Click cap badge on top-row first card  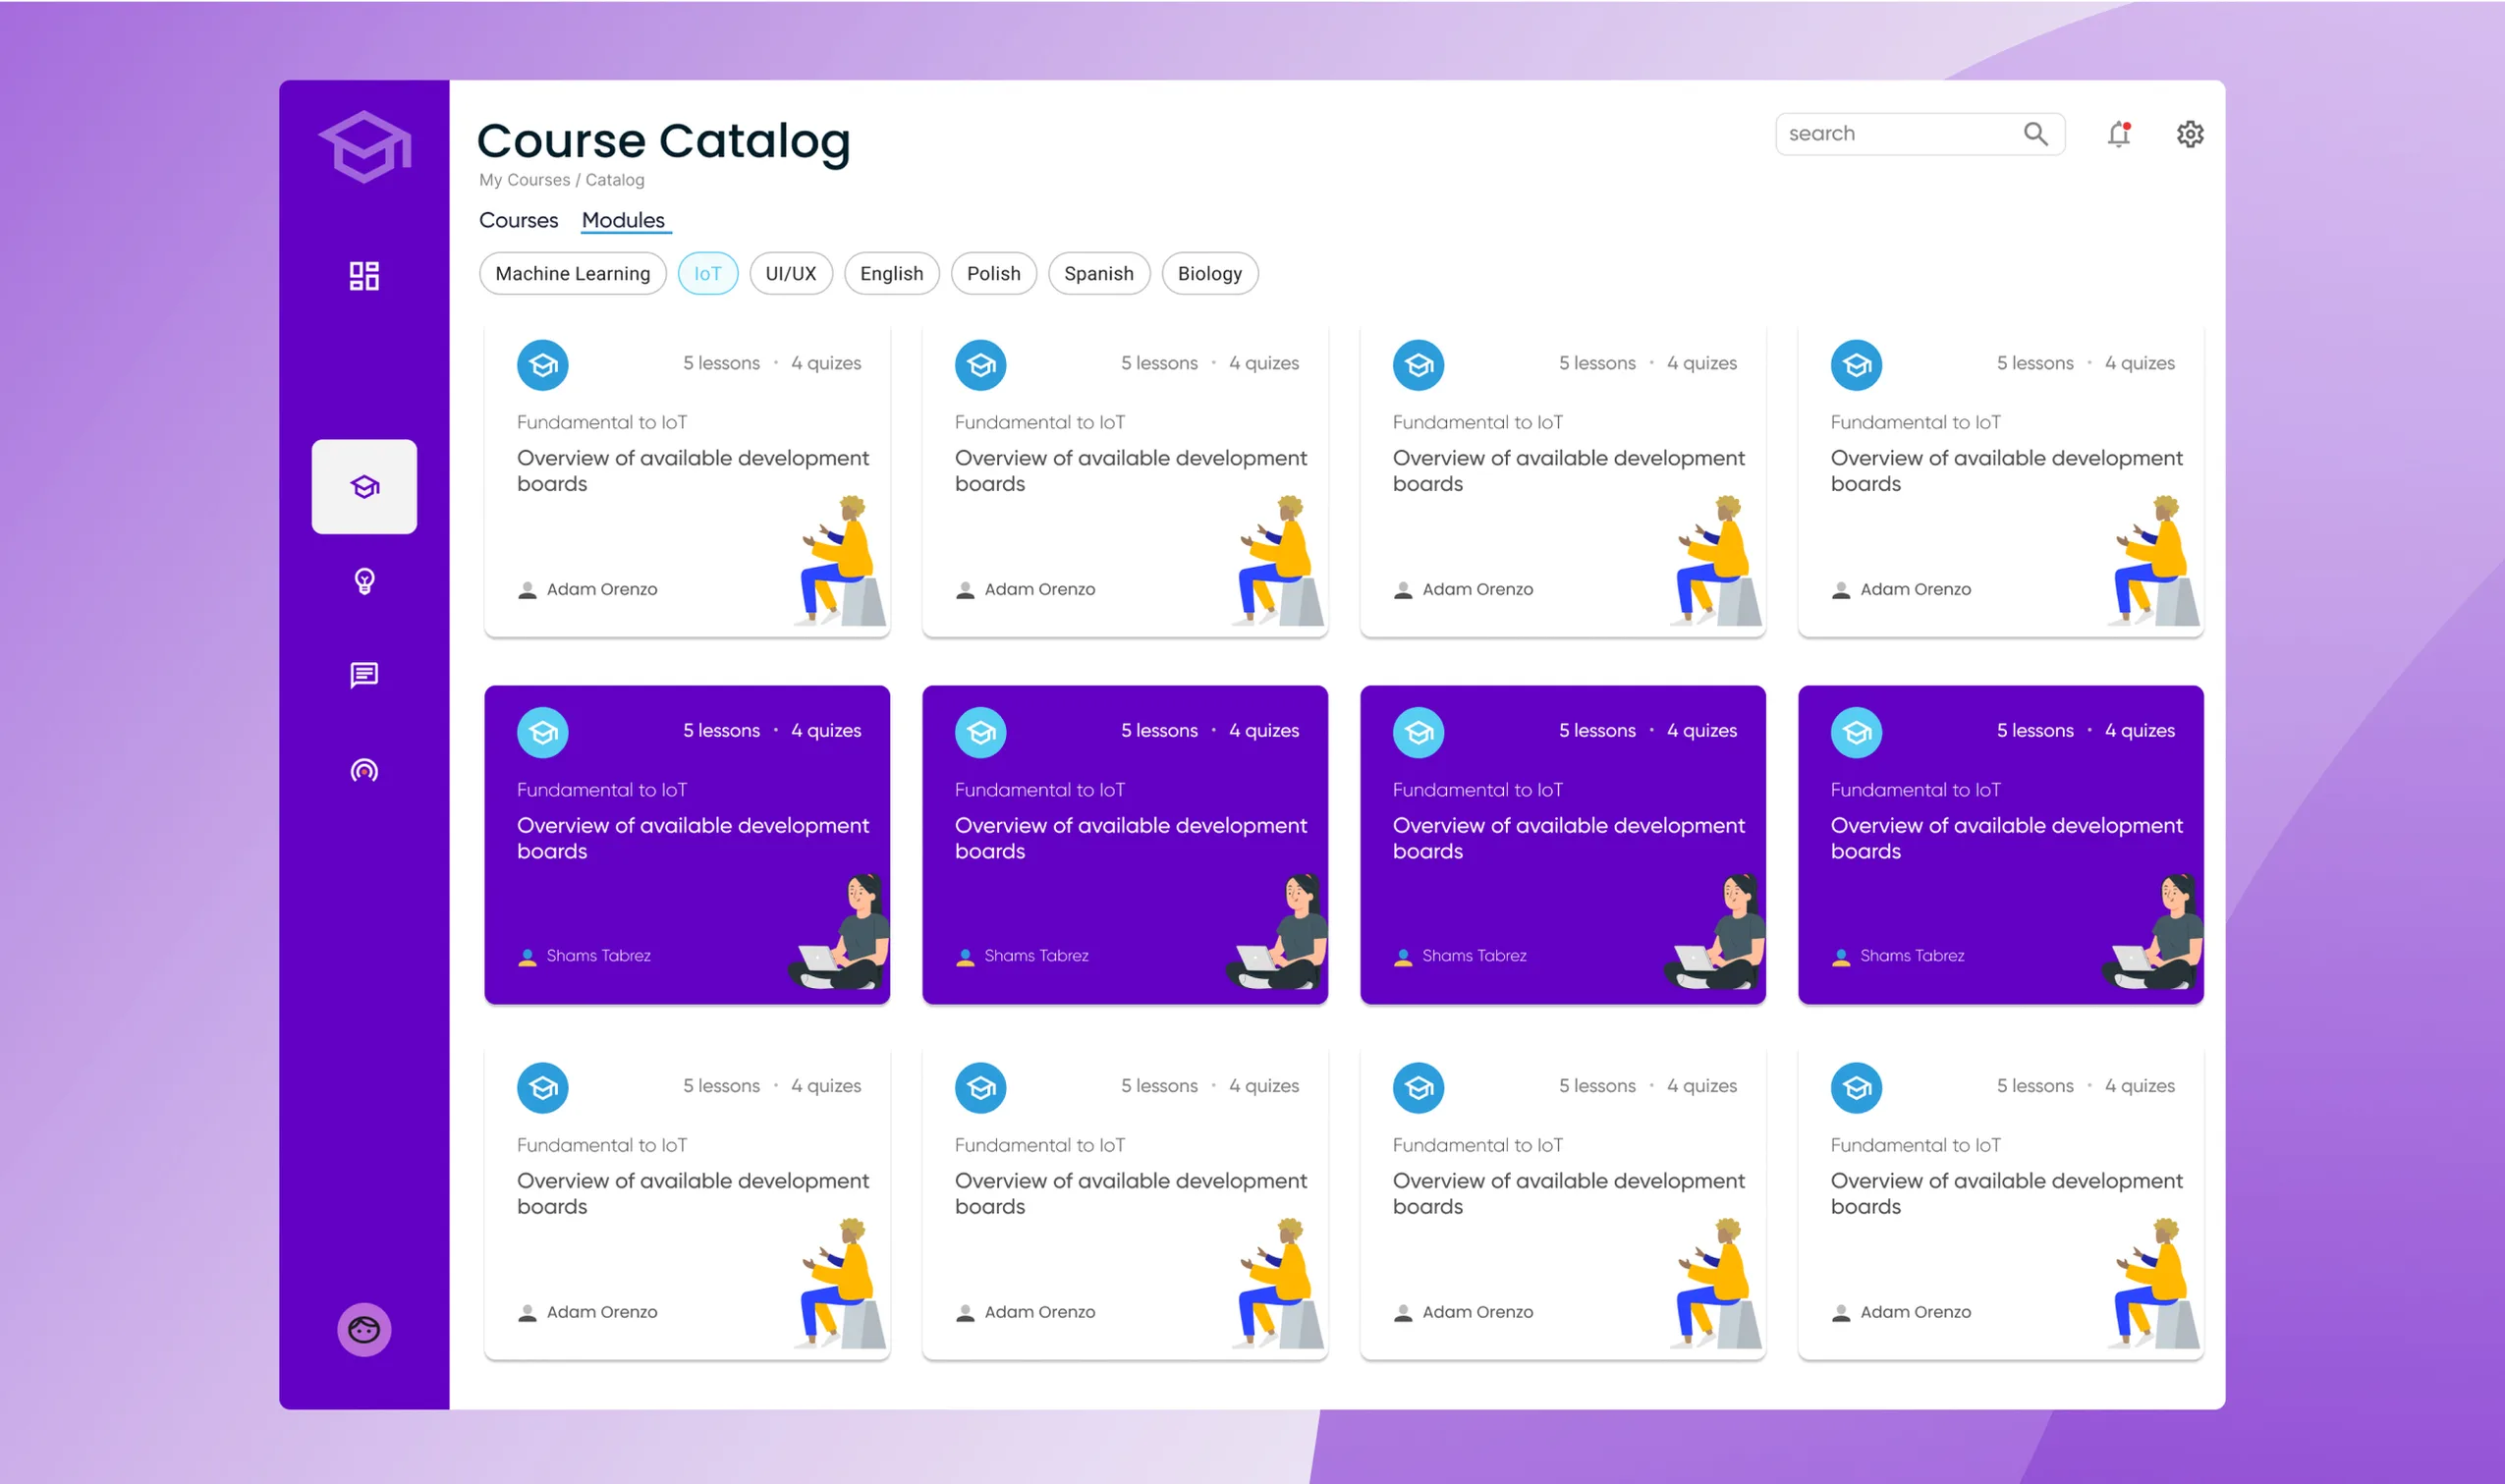[x=542, y=365]
